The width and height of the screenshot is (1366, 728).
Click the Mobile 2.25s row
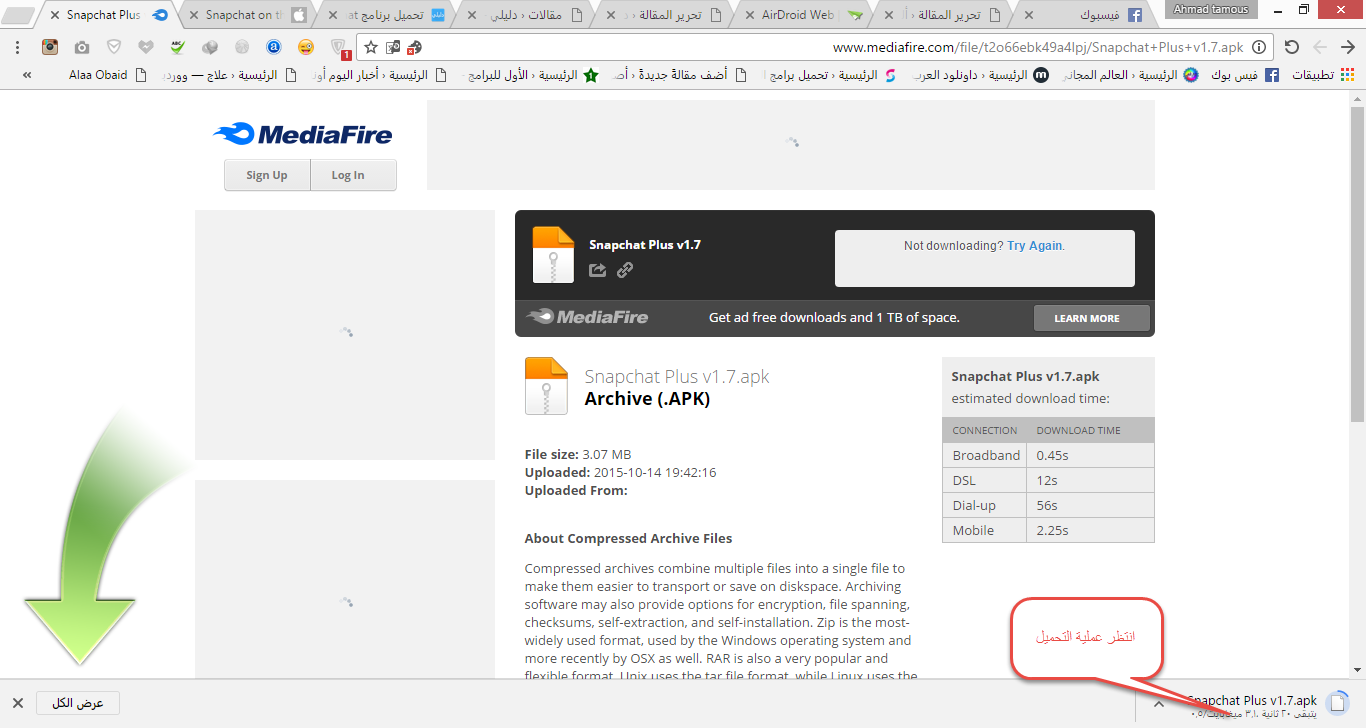(1048, 530)
